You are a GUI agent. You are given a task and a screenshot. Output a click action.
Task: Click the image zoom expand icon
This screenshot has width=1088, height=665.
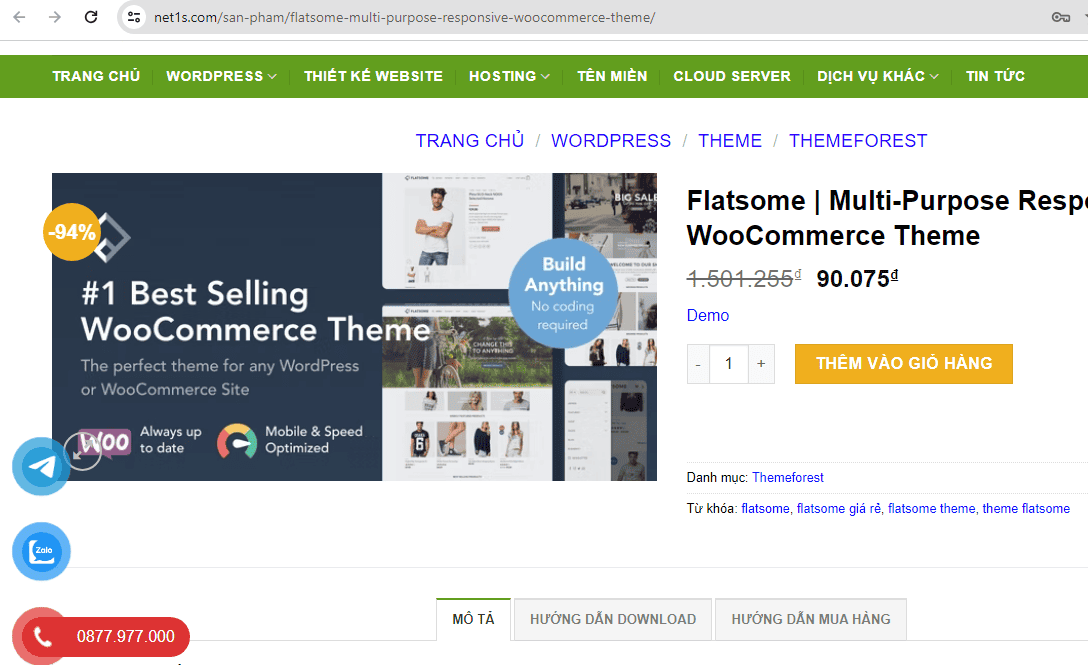pos(83,451)
